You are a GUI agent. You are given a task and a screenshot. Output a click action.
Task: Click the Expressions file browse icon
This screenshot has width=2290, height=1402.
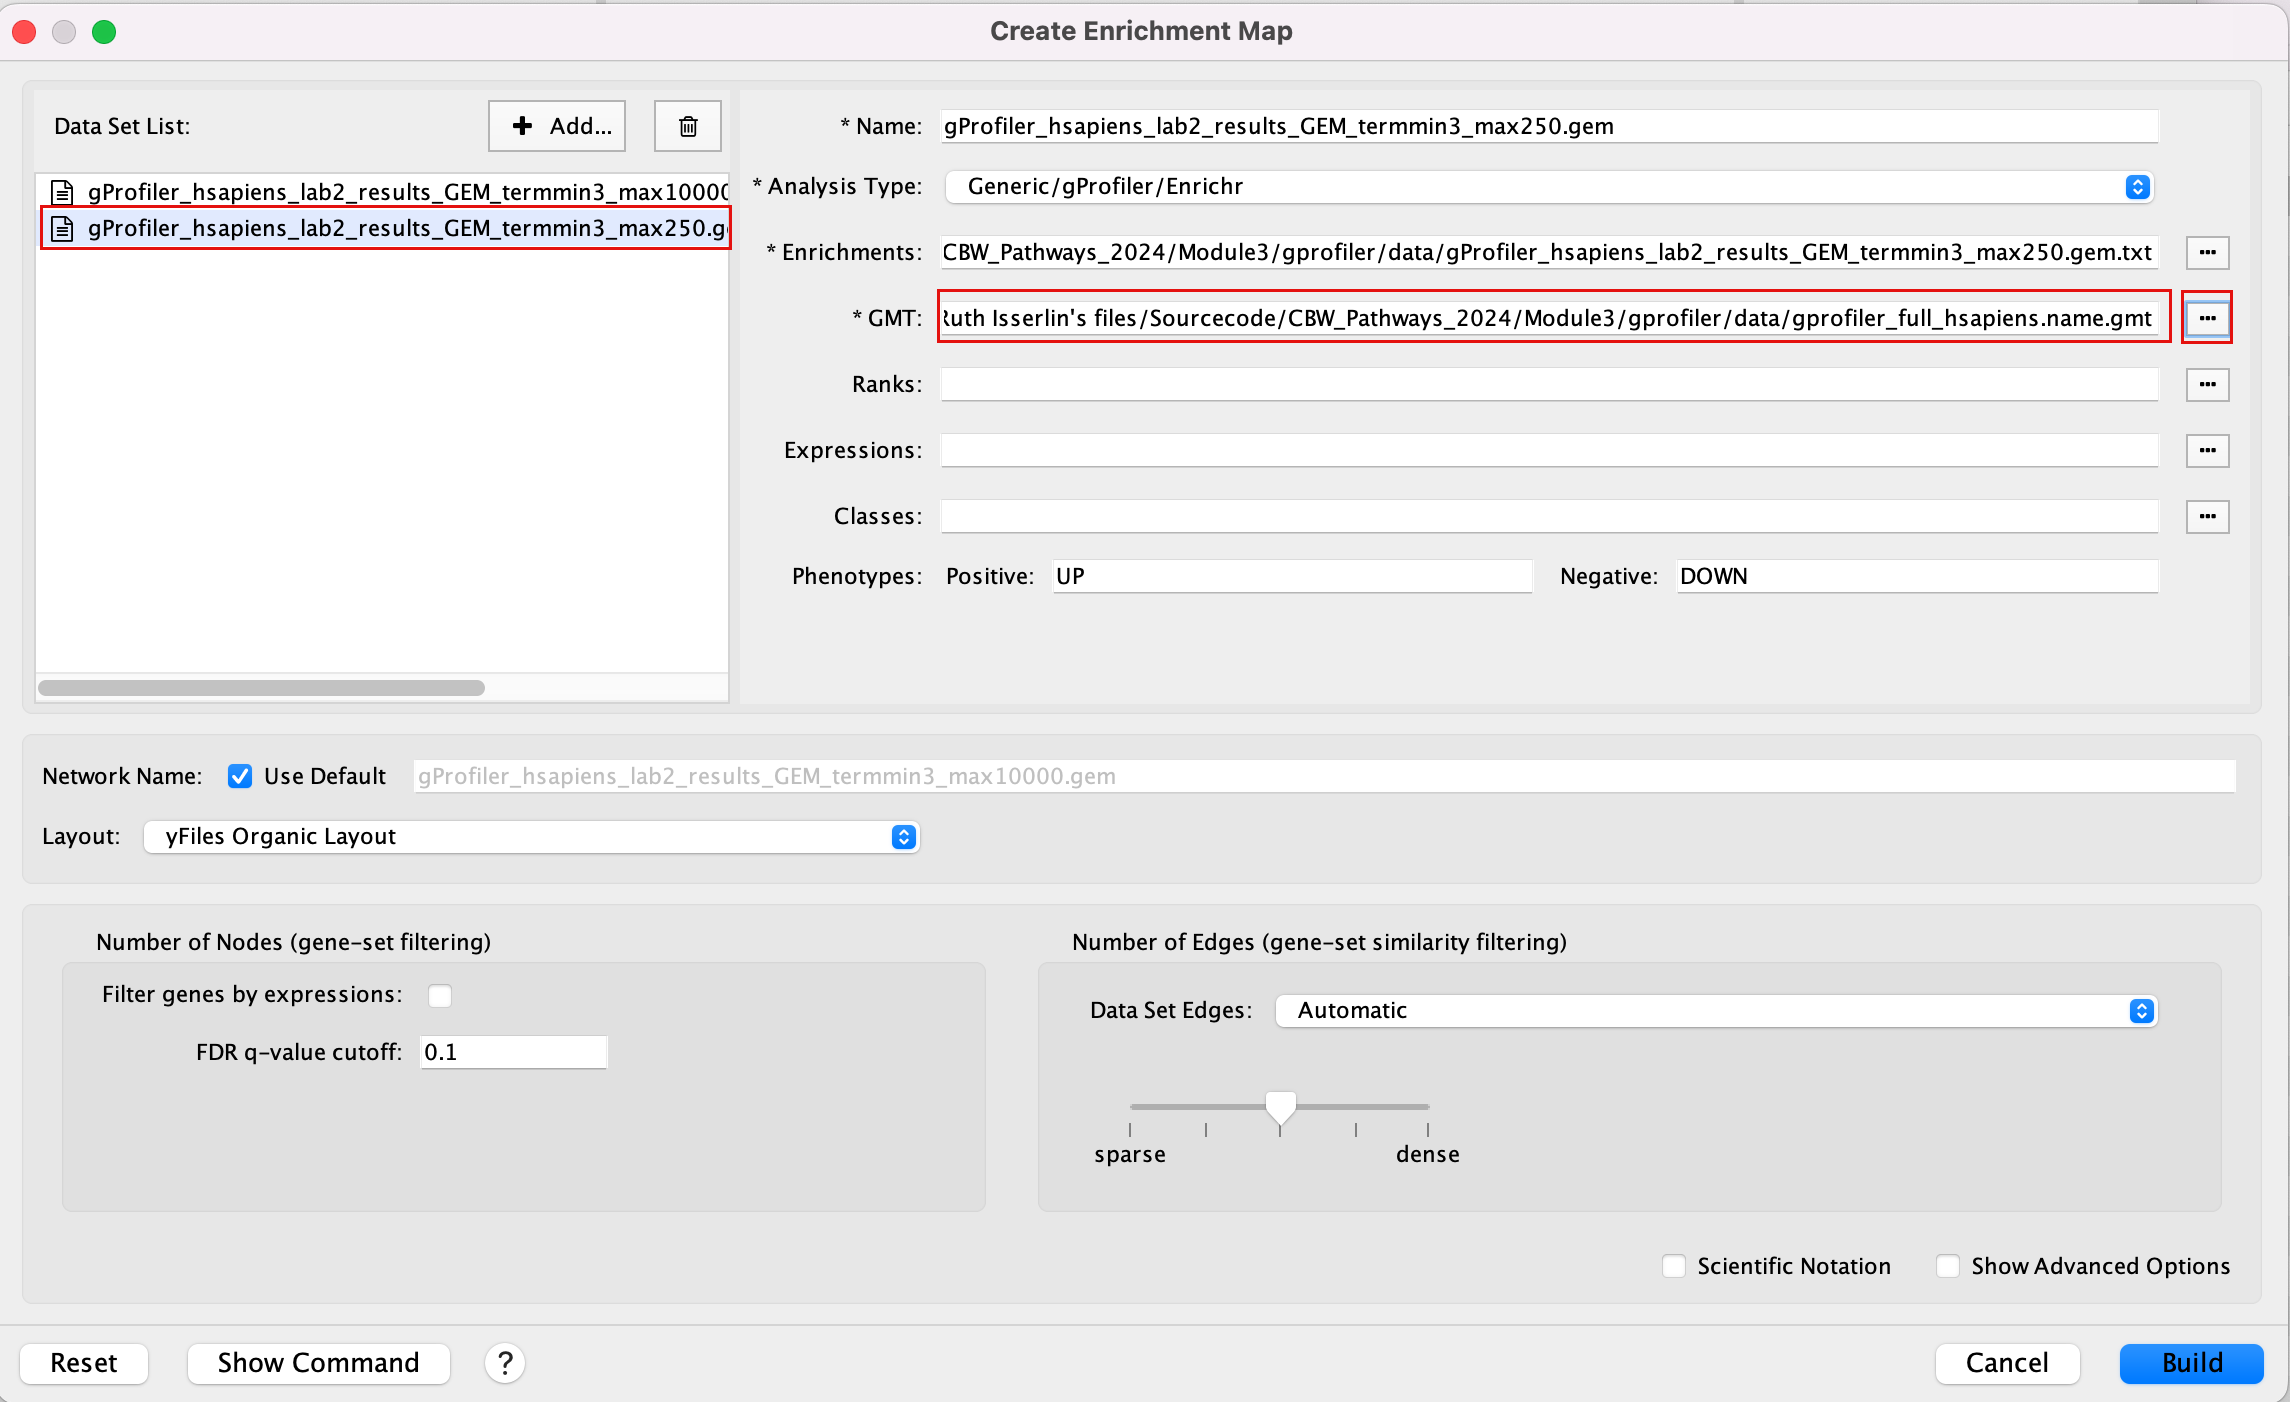point(2208,450)
